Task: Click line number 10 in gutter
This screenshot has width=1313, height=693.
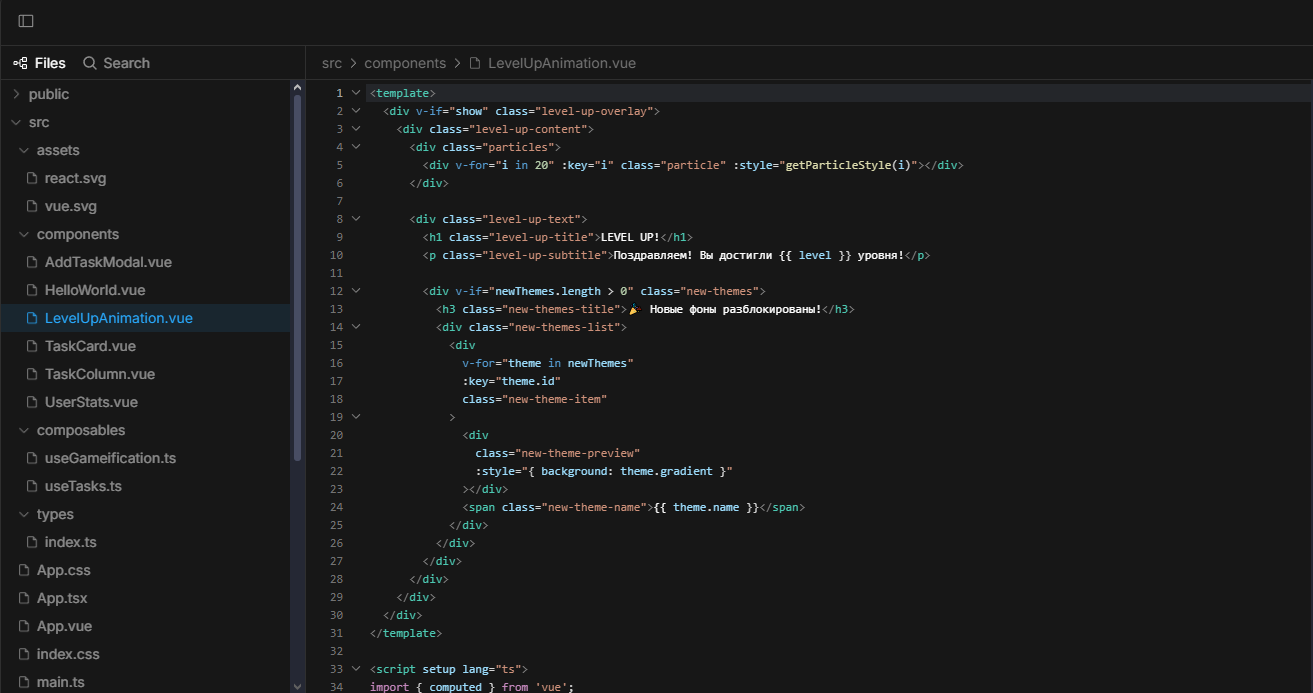Action: (336, 255)
